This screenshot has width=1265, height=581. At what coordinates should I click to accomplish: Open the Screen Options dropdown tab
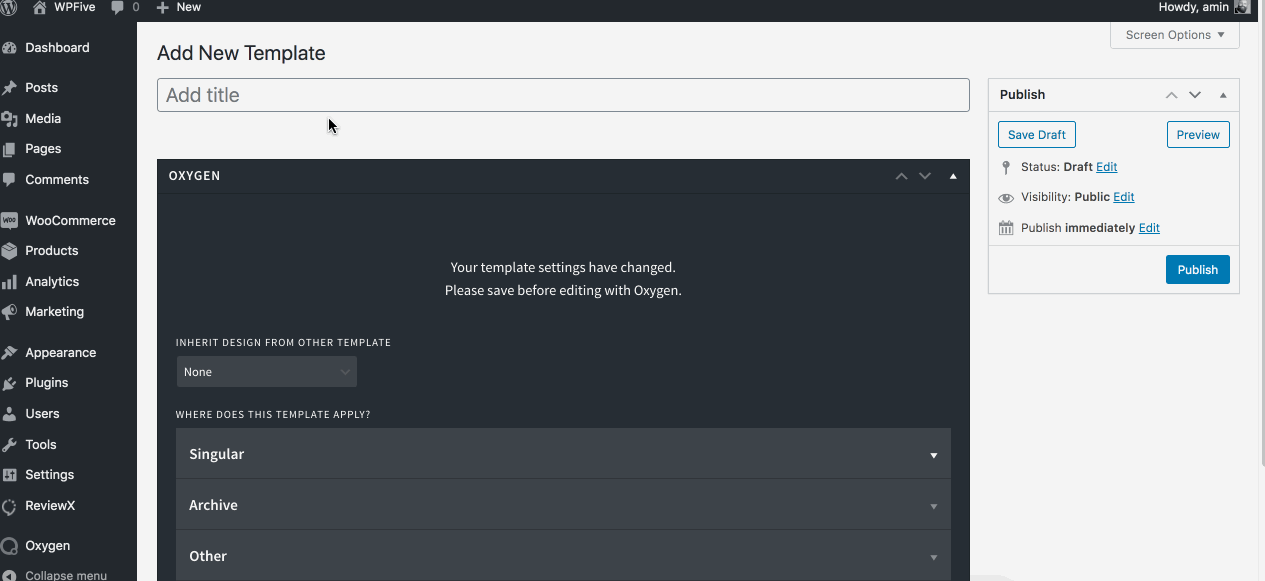coord(1174,35)
